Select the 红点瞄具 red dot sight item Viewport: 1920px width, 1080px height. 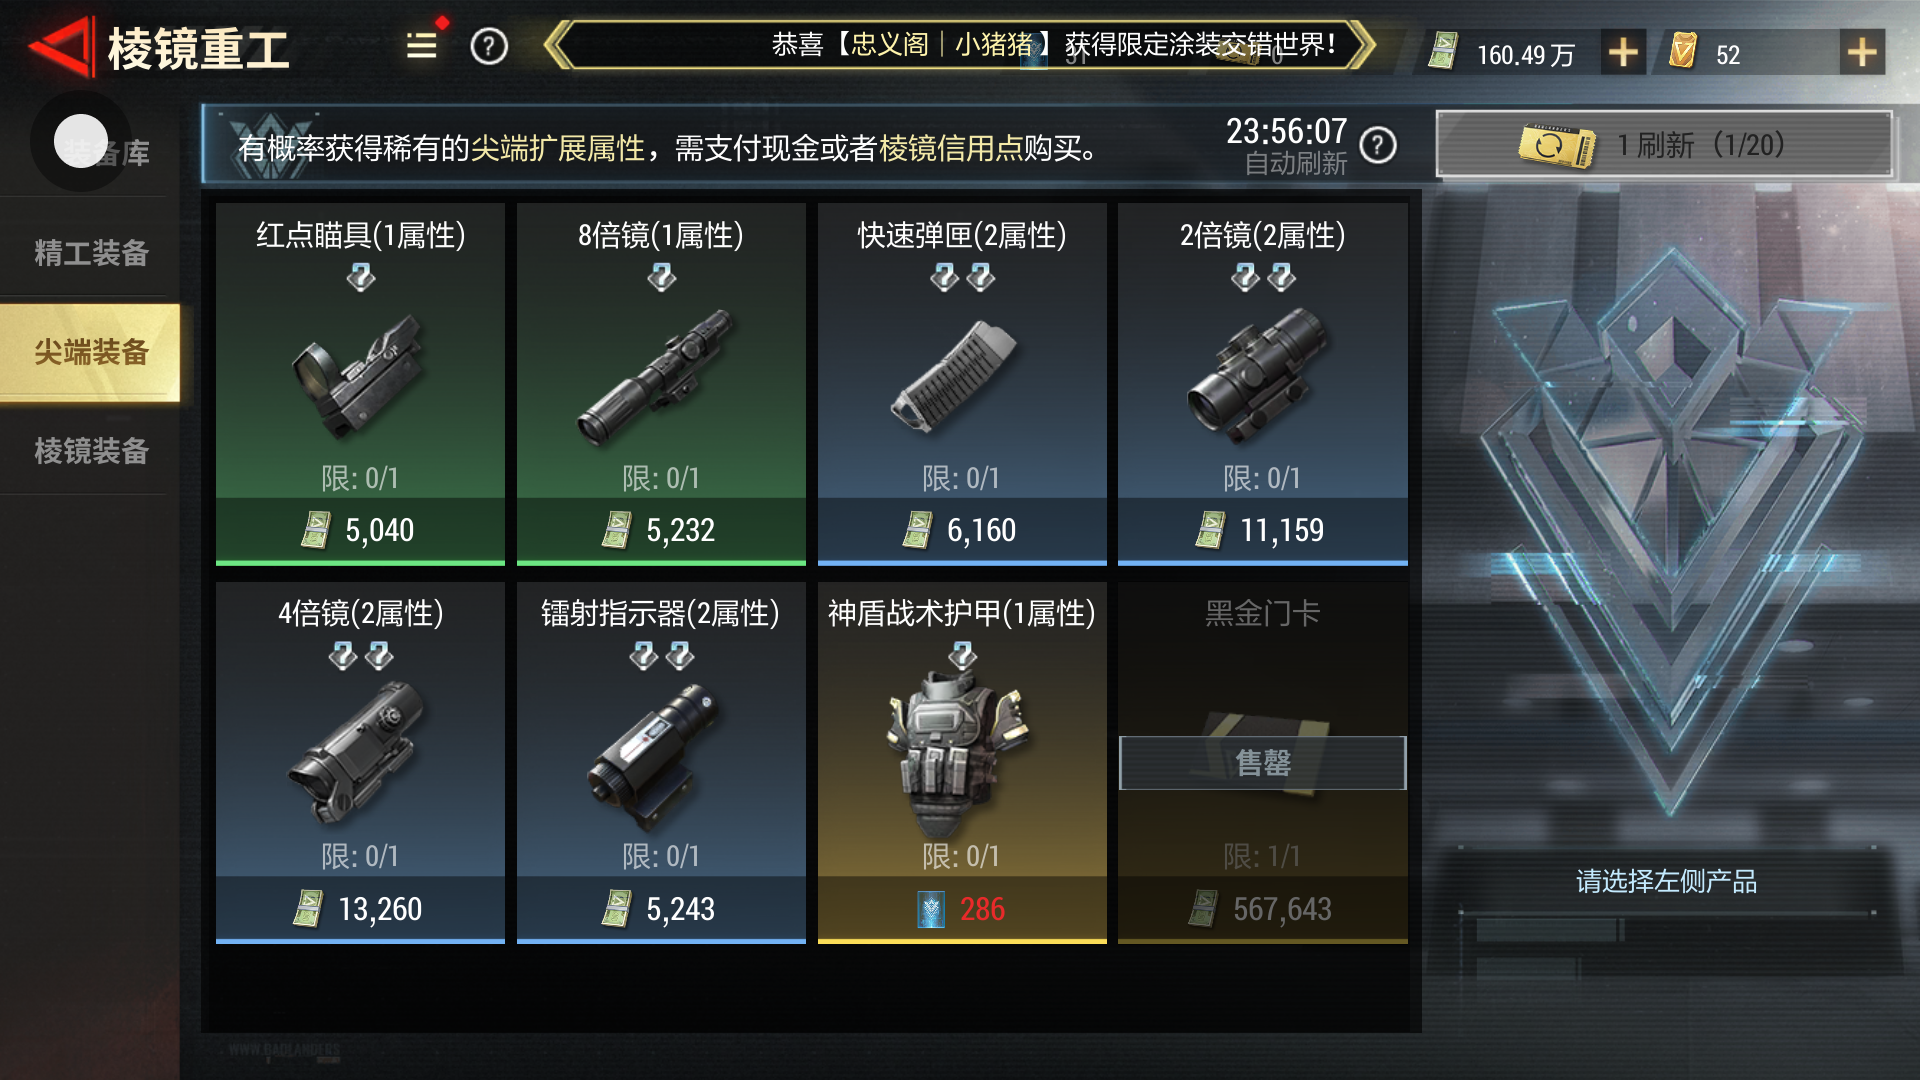(360, 384)
